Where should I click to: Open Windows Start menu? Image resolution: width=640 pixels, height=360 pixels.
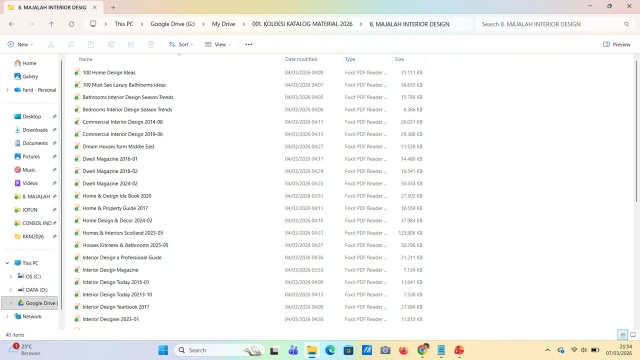163,350
